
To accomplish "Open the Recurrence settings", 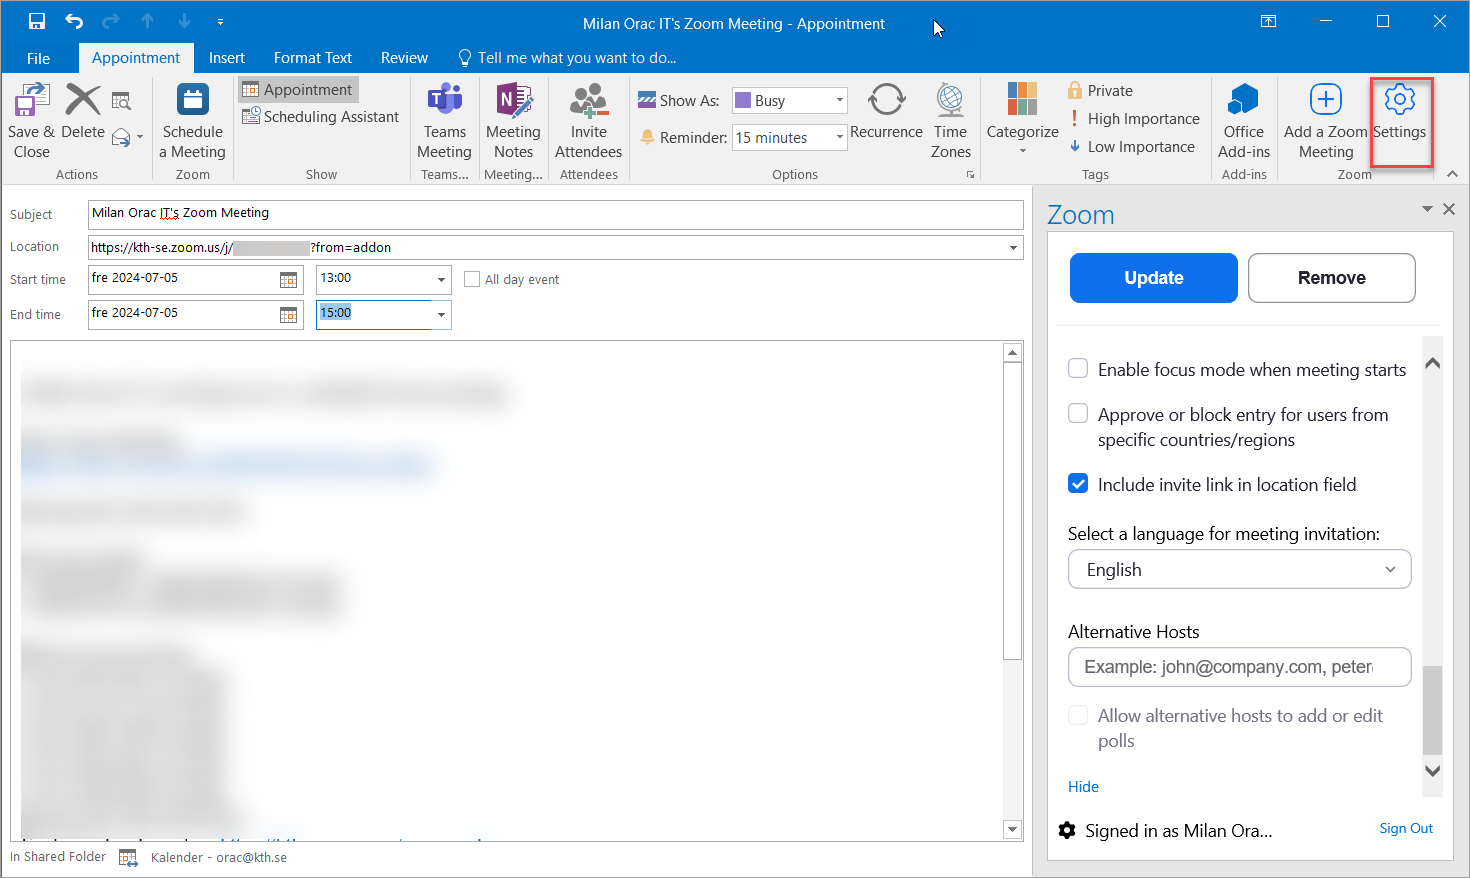I will [886, 101].
